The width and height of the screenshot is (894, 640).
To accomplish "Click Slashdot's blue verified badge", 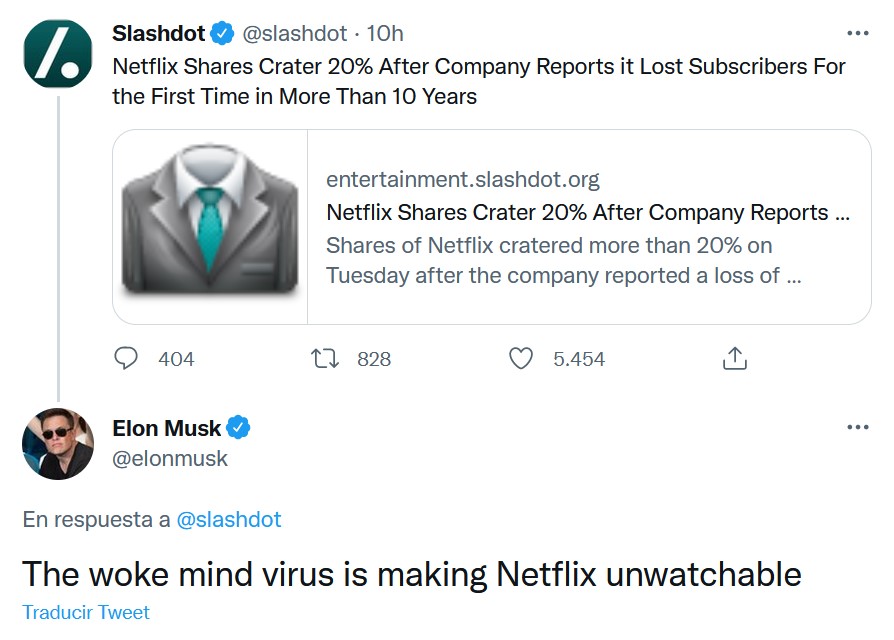I will [x=222, y=33].
